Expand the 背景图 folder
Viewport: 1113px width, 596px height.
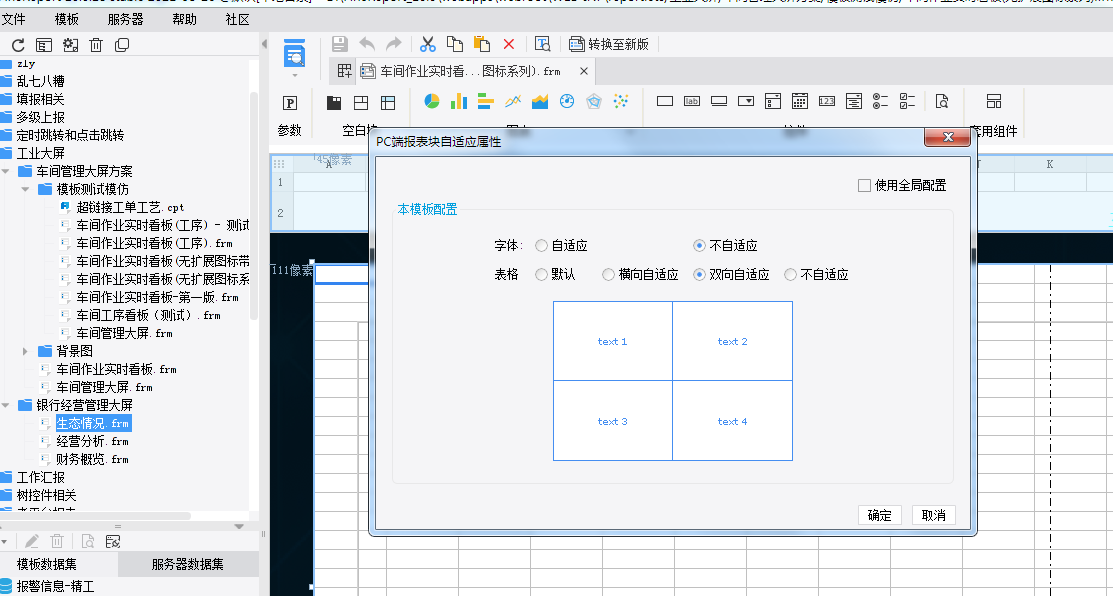tap(26, 351)
